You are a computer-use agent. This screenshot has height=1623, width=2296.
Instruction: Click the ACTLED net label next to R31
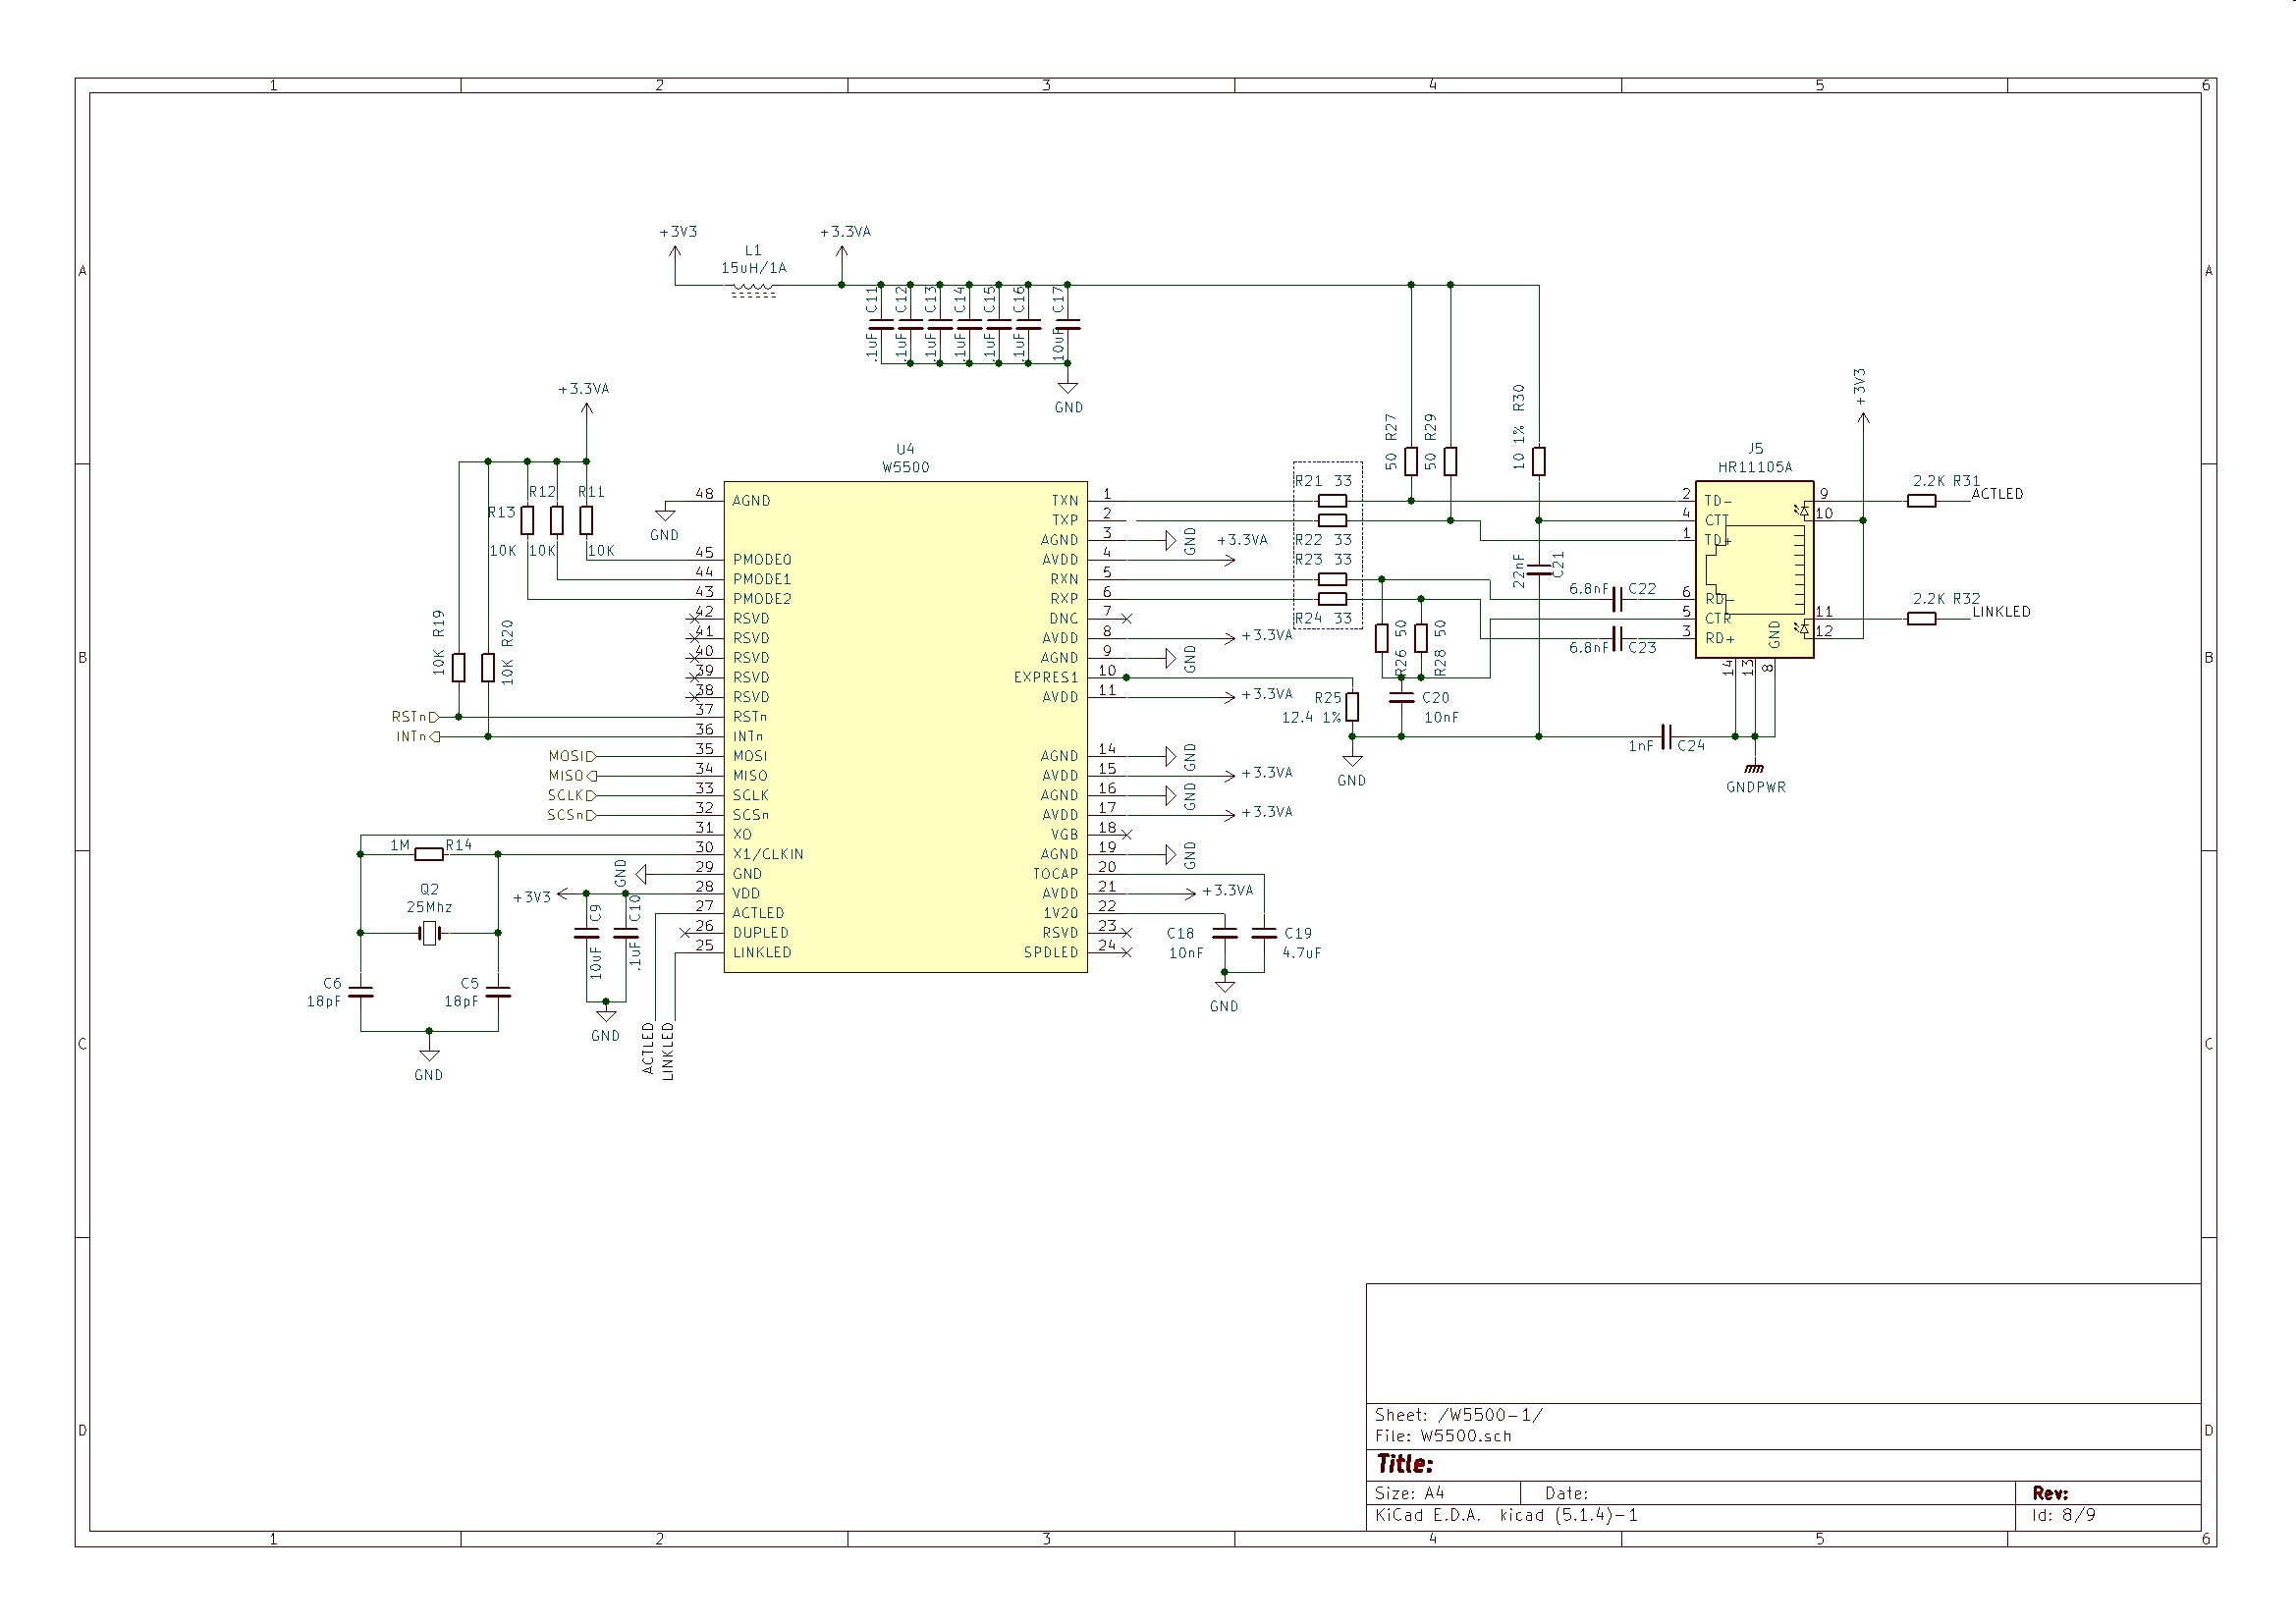pos(1997,494)
